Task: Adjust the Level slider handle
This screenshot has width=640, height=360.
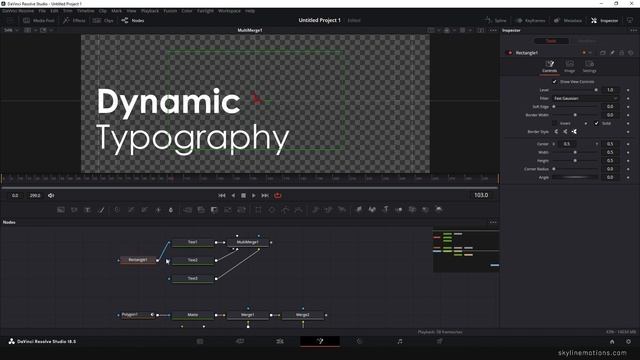Action: point(596,90)
